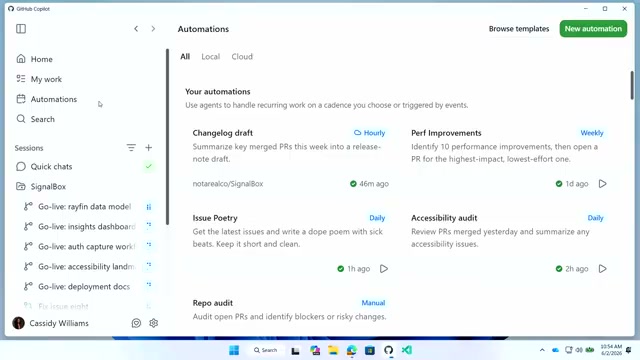Viewport: 640px width, 360px height.
Task: Open the taskbar clock and date
Action: tap(611, 350)
